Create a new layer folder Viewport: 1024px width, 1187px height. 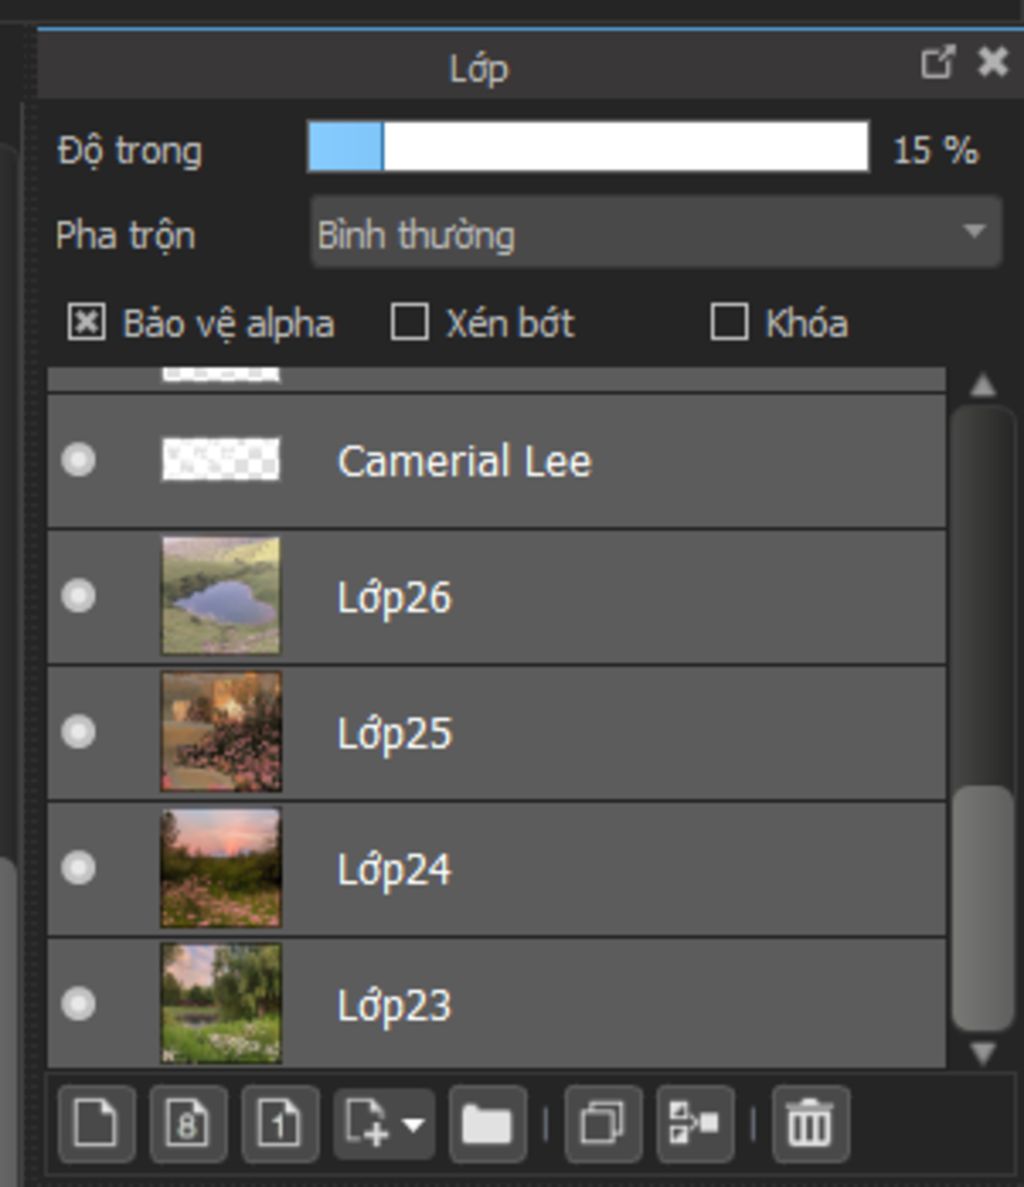(487, 1123)
